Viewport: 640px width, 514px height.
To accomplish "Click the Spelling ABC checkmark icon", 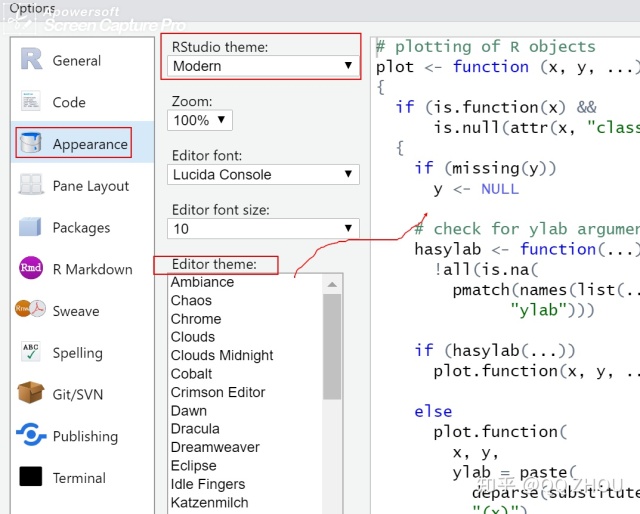I will (31, 352).
